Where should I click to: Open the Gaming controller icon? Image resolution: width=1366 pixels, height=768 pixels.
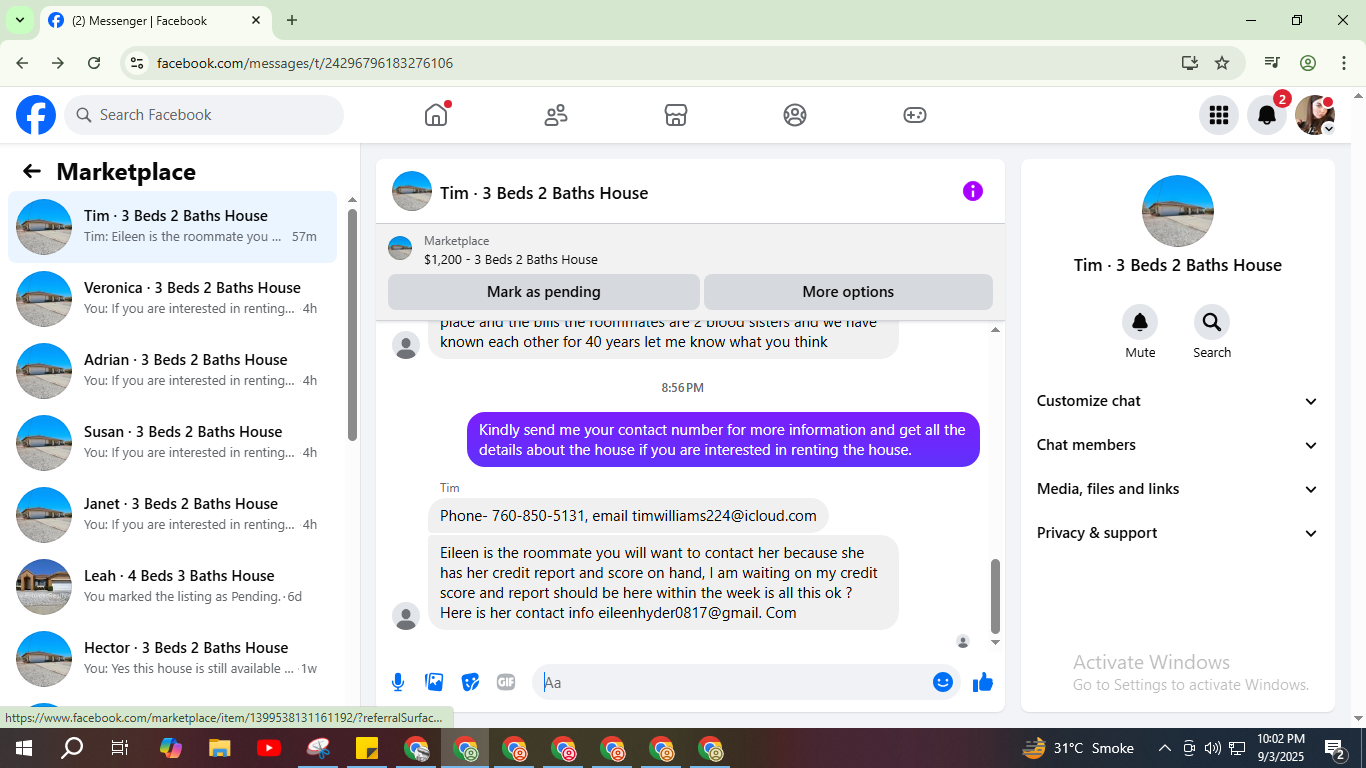point(915,115)
